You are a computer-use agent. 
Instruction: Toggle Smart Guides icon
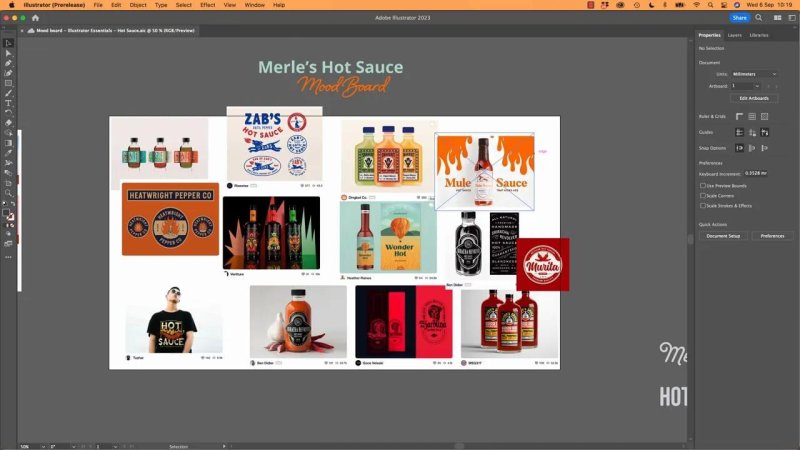coord(764,132)
